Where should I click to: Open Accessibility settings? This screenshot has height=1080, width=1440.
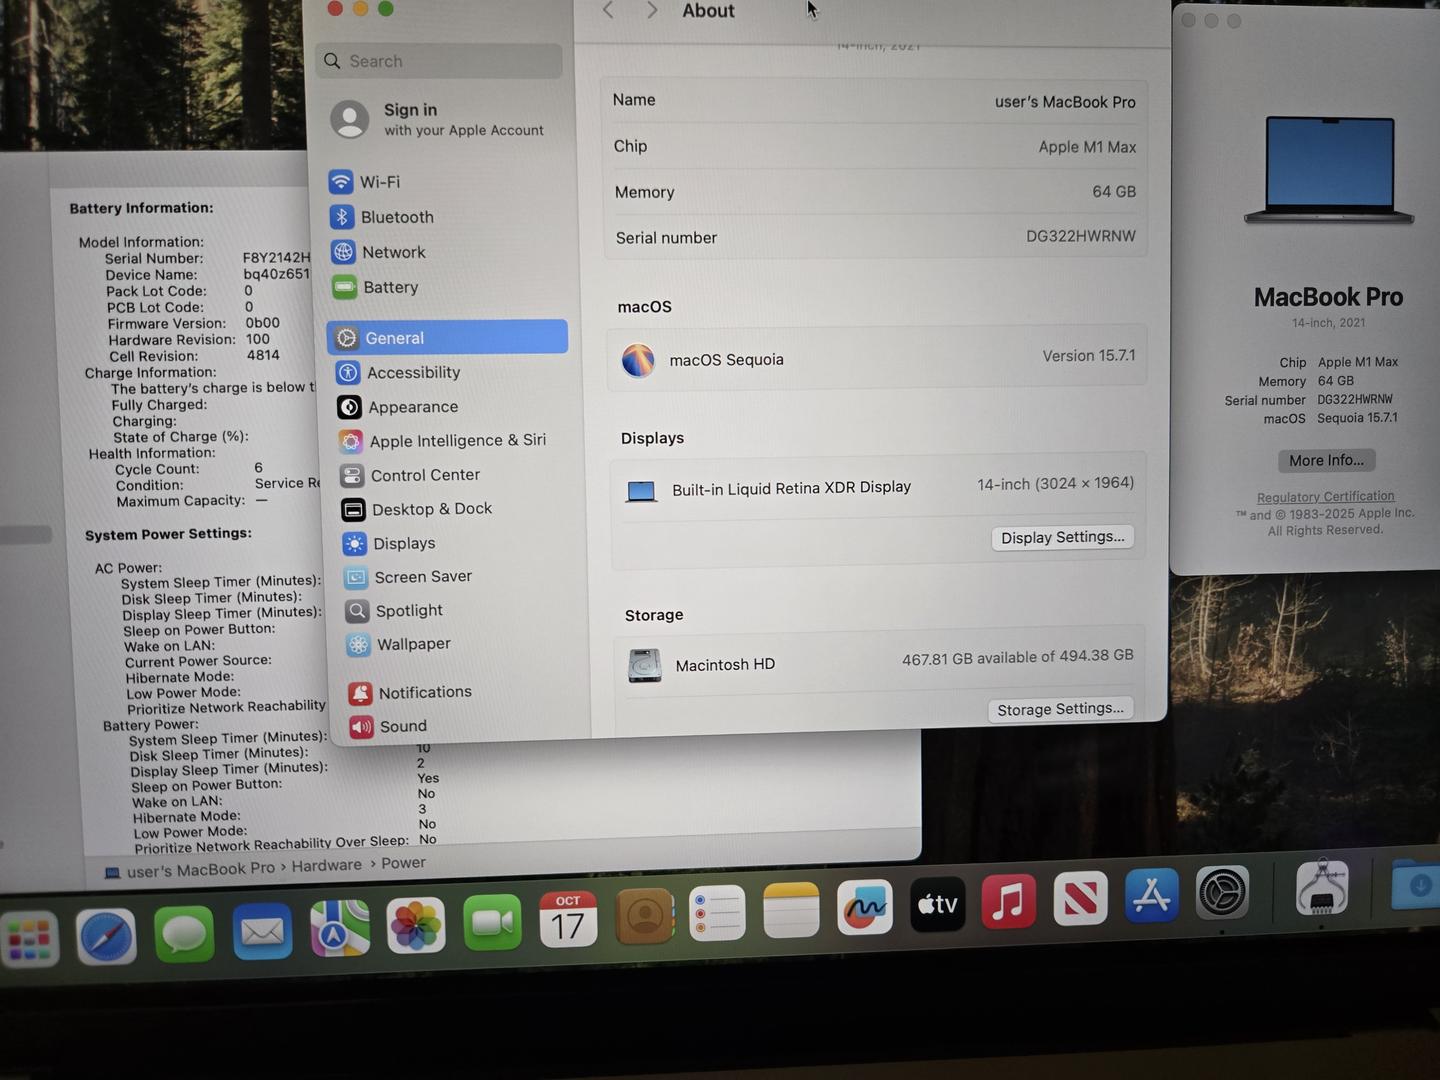point(412,373)
